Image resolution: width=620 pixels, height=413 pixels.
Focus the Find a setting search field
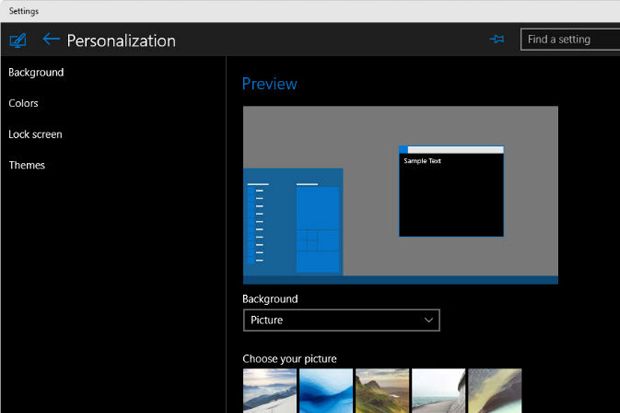[x=570, y=40]
